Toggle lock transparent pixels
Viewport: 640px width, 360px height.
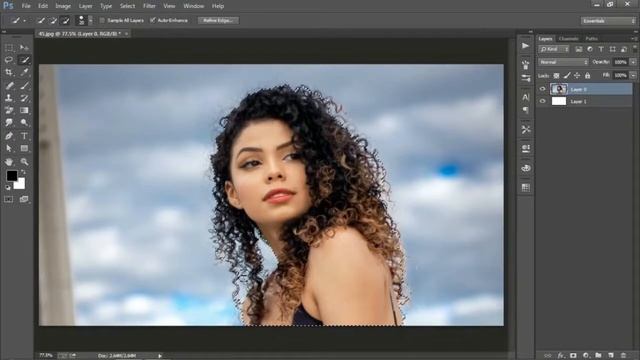coord(556,76)
